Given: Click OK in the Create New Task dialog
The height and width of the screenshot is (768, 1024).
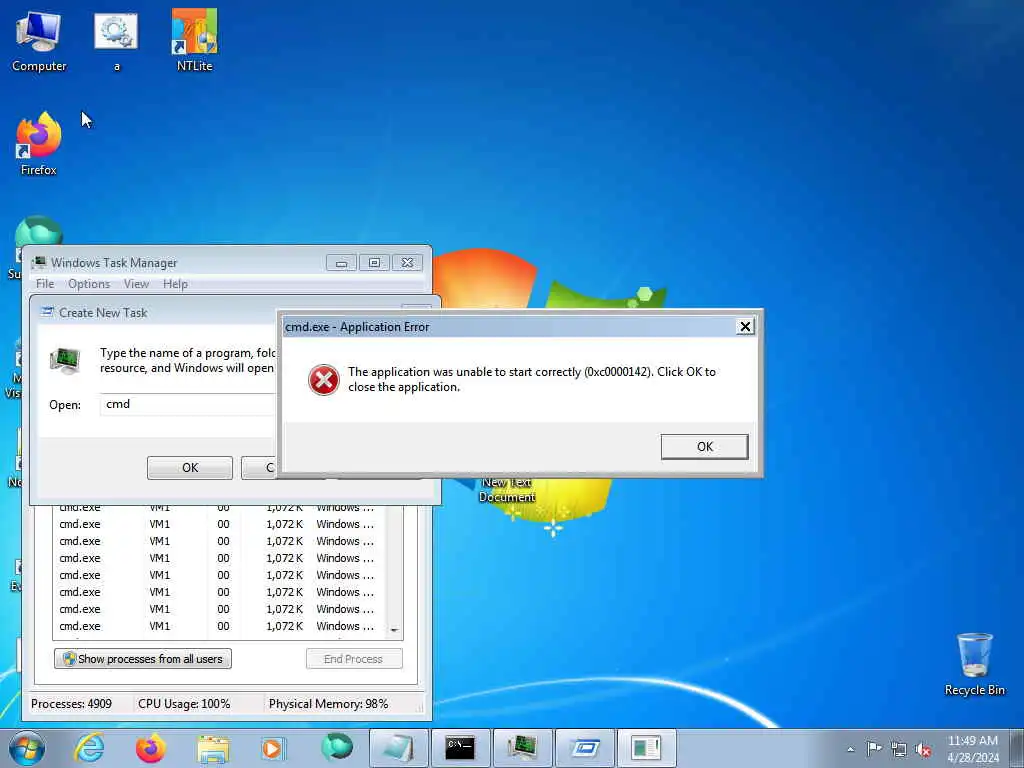Looking at the screenshot, I should [189, 468].
